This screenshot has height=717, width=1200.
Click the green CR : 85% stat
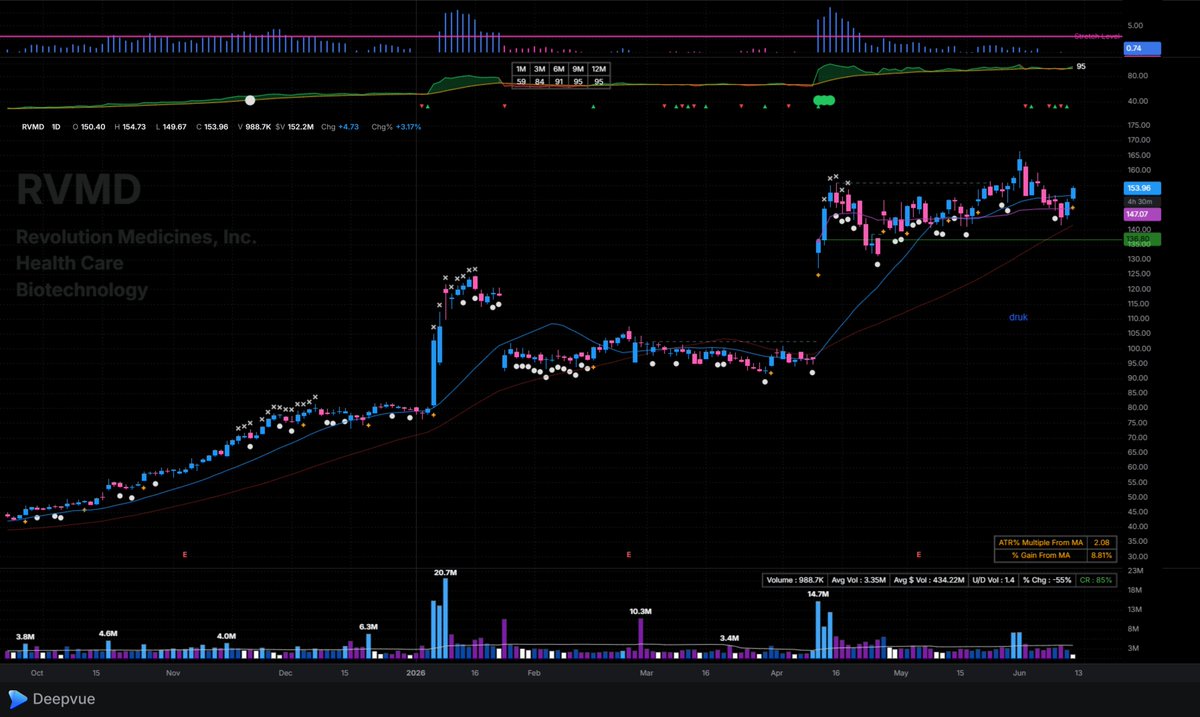pos(1097,579)
